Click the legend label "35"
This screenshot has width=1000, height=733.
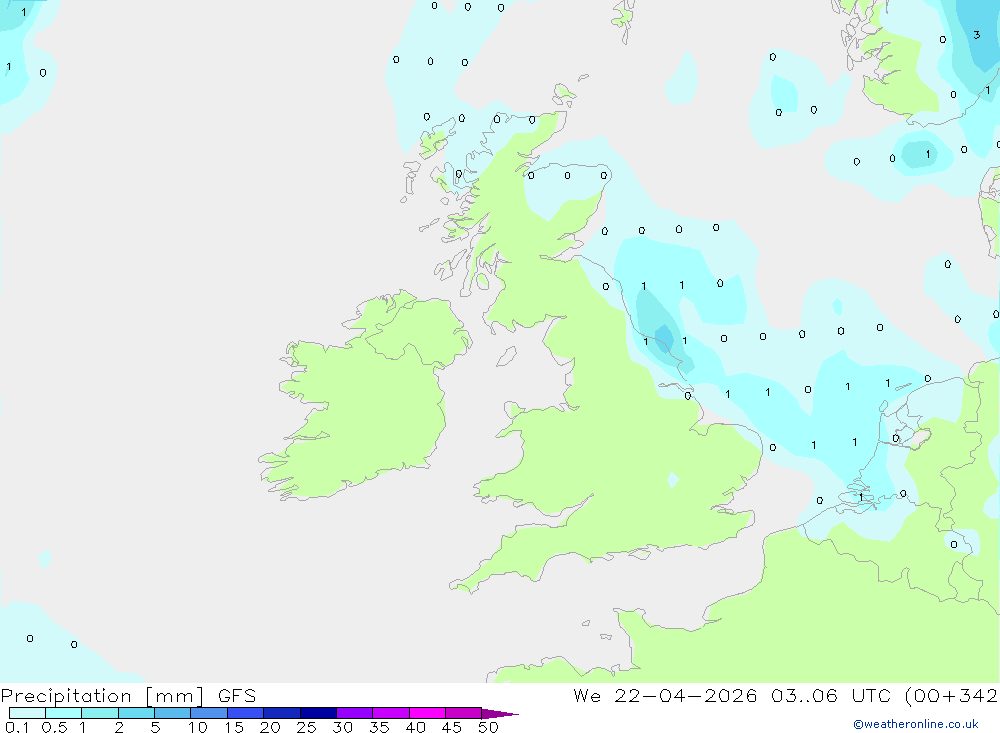379,727
